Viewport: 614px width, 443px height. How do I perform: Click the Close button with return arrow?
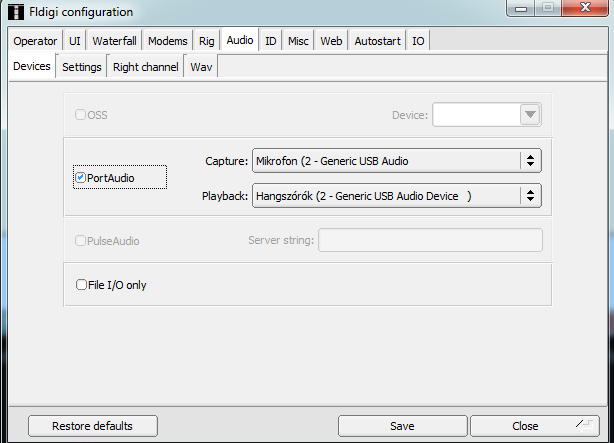535,426
